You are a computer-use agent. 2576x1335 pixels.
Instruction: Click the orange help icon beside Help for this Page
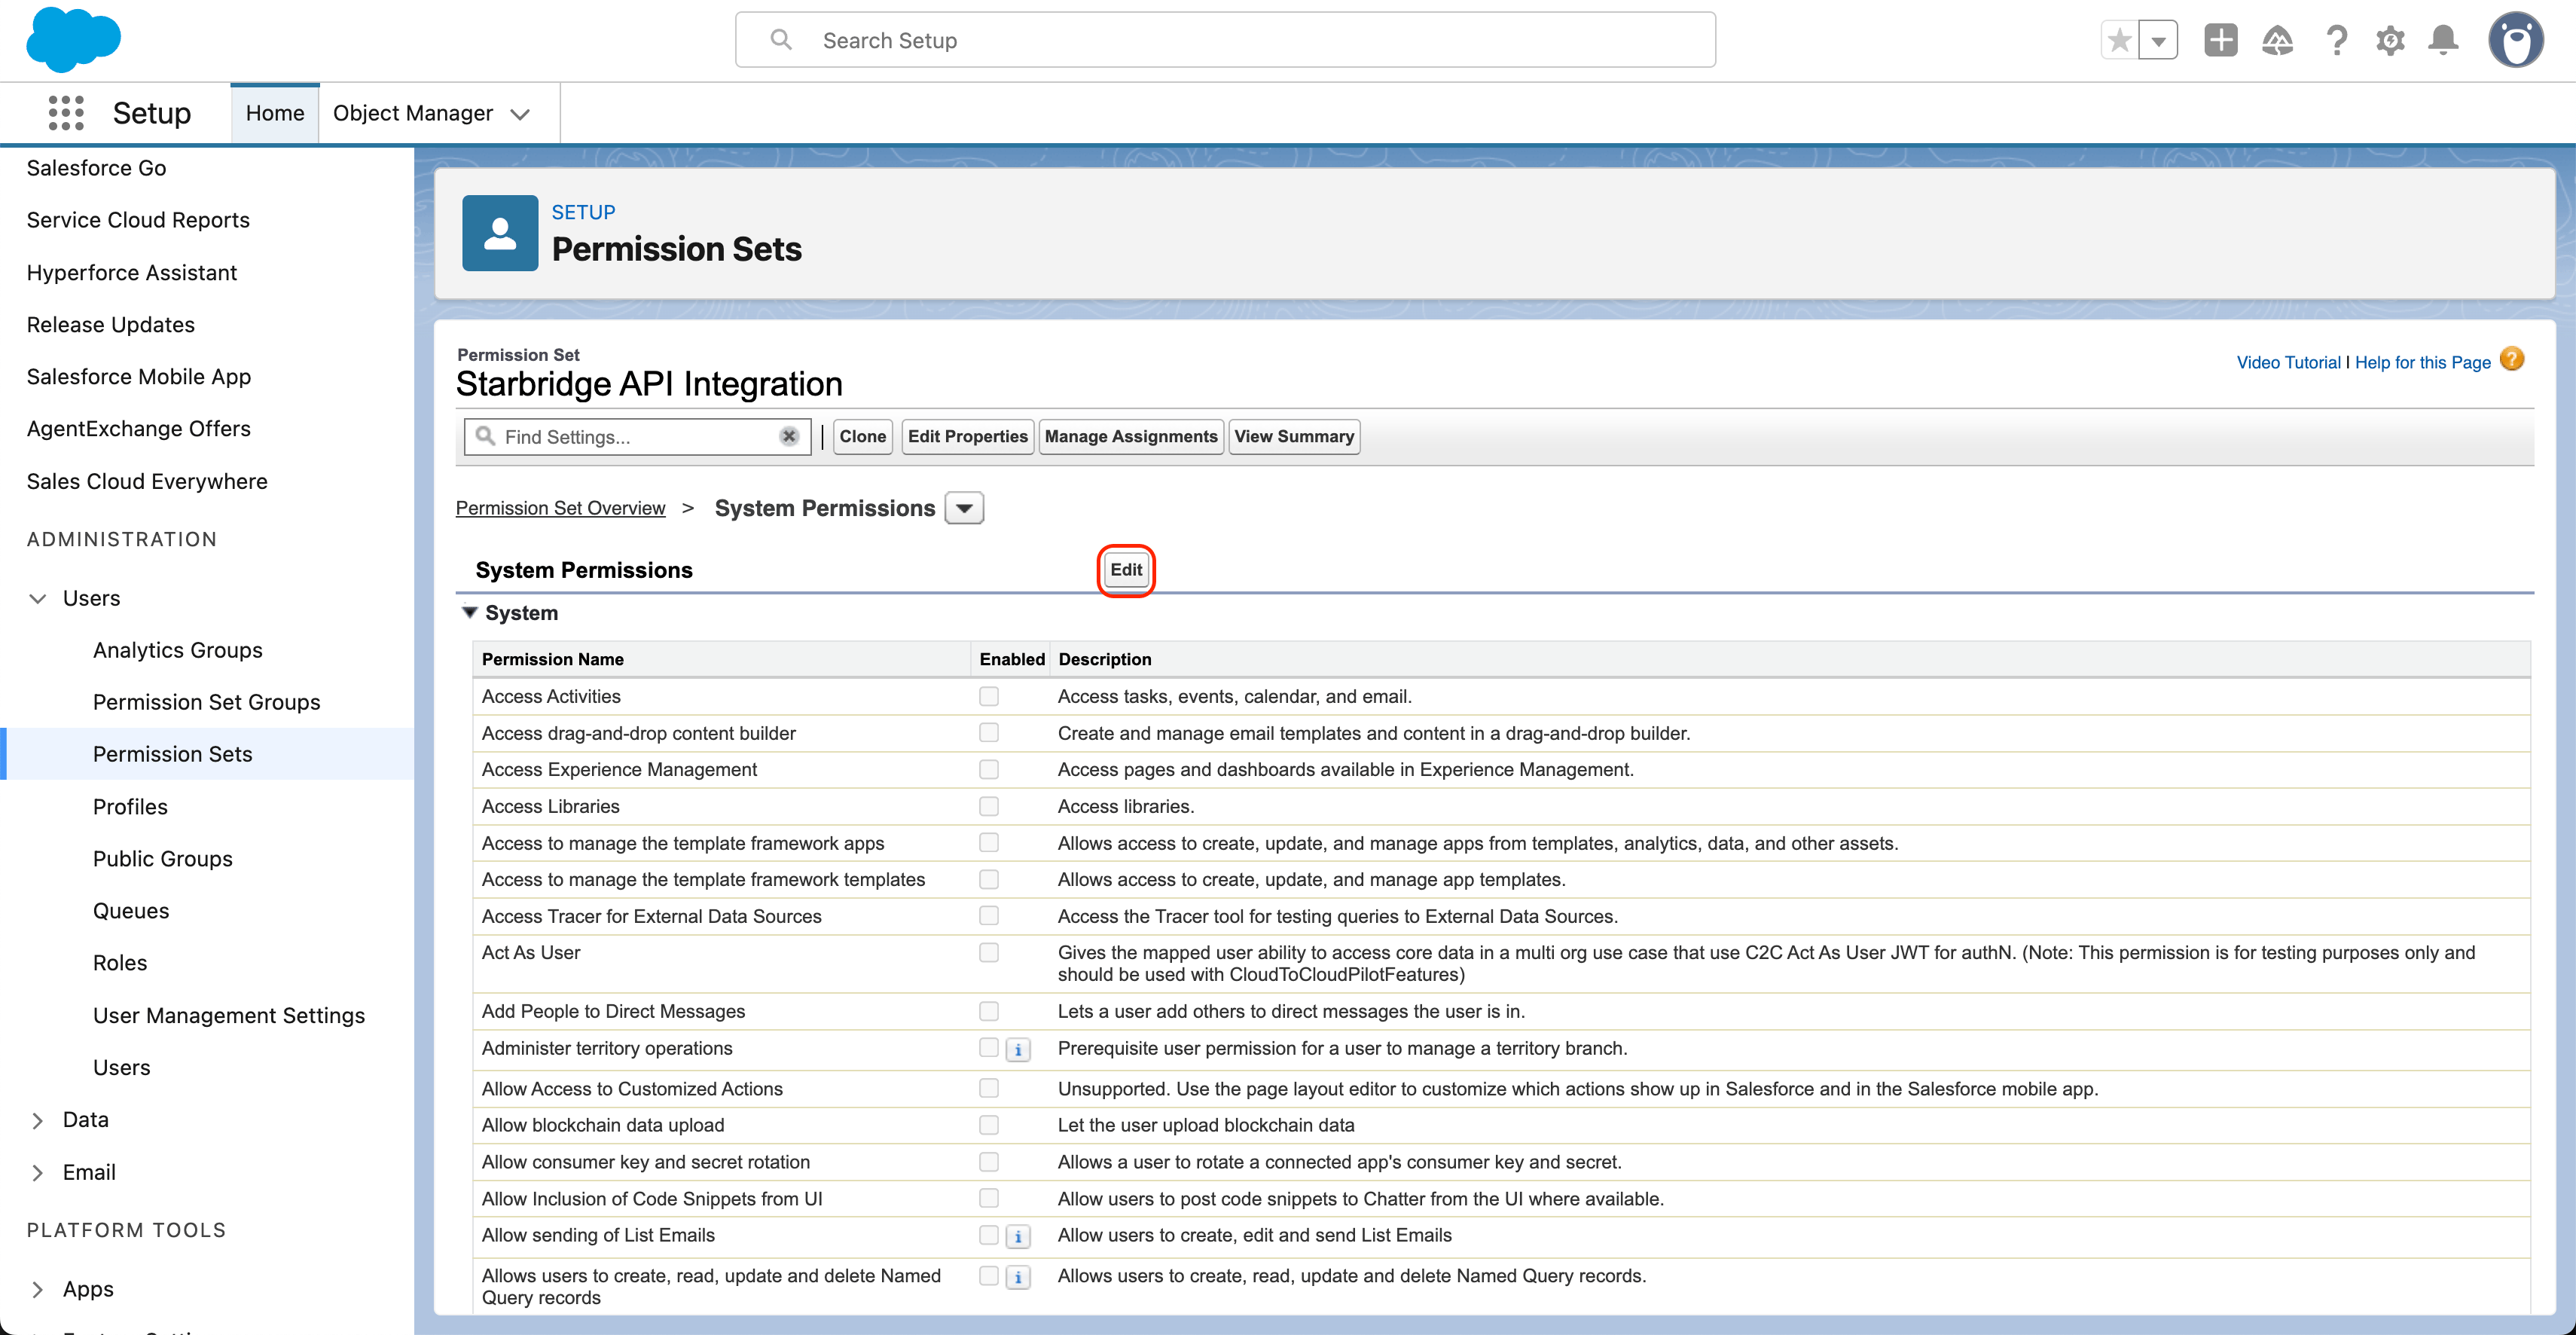(x=2512, y=359)
